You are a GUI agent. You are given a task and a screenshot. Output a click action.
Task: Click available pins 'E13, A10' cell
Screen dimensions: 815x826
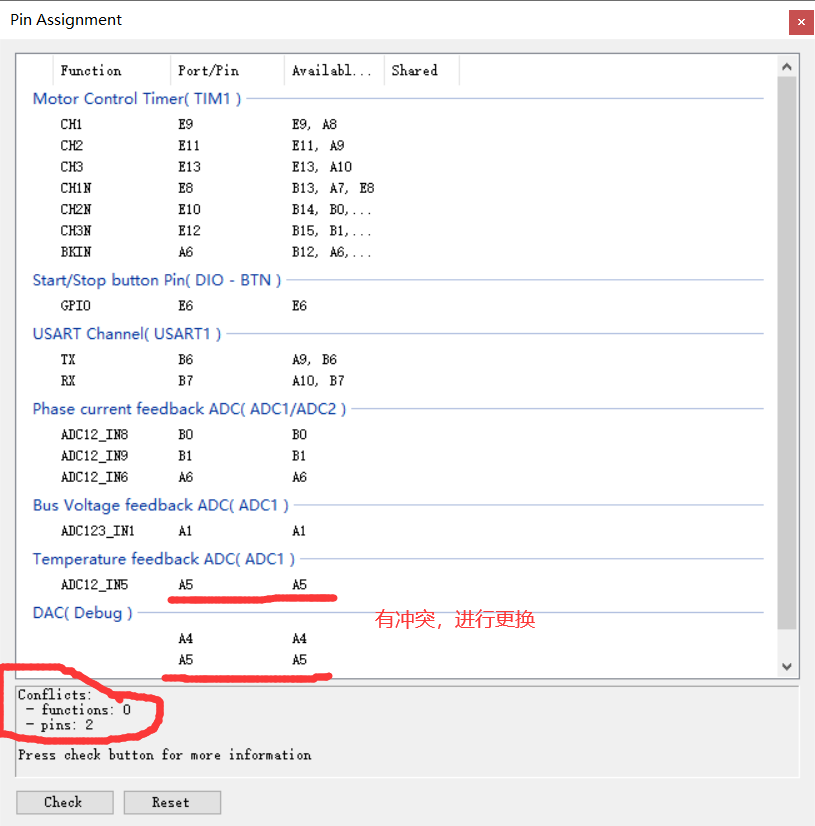coord(322,167)
